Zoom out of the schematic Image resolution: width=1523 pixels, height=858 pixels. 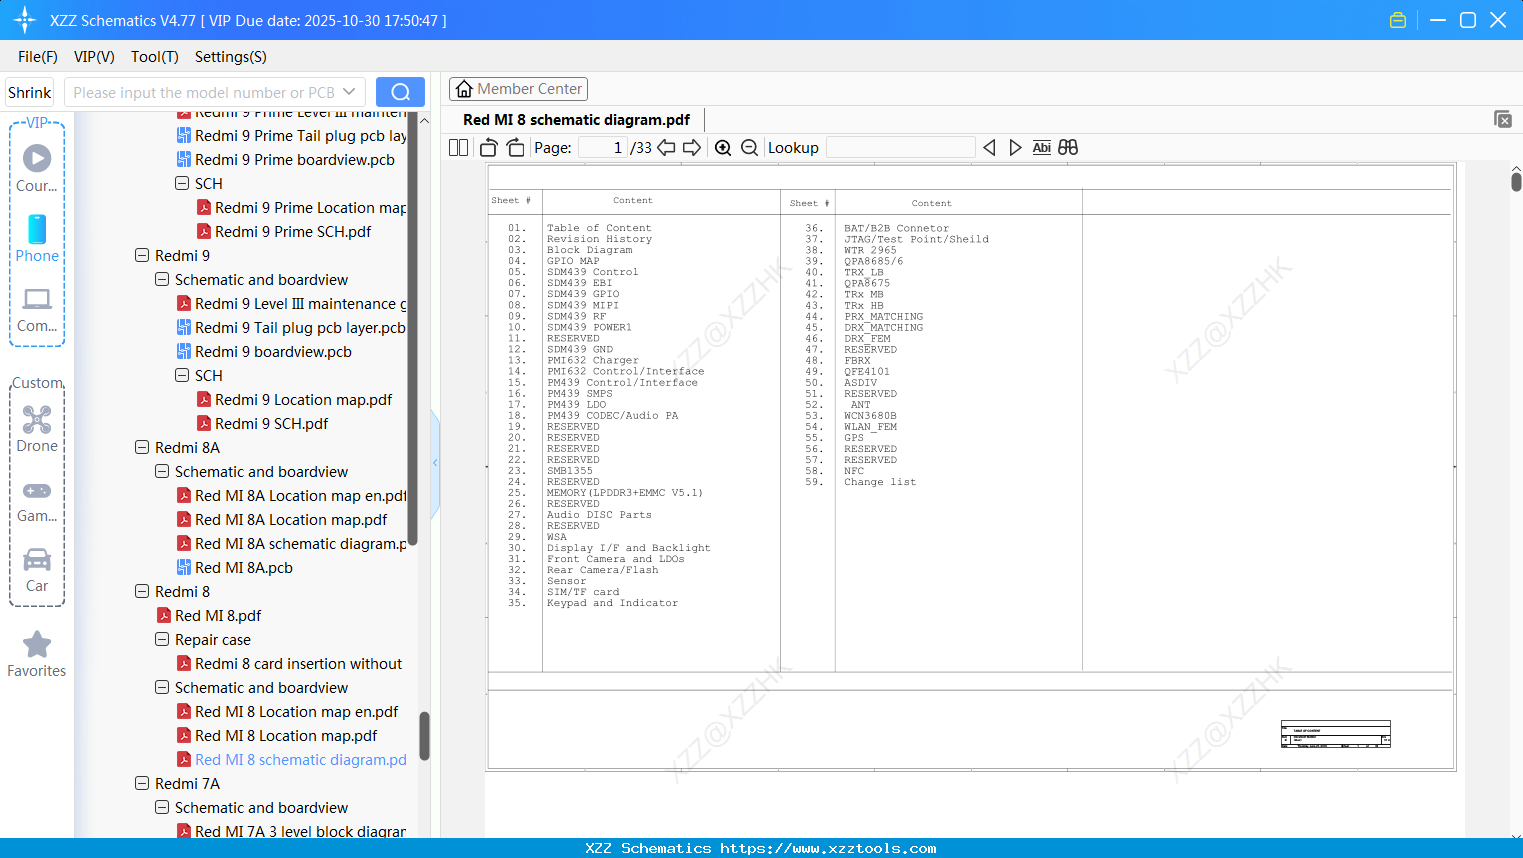[x=750, y=148]
